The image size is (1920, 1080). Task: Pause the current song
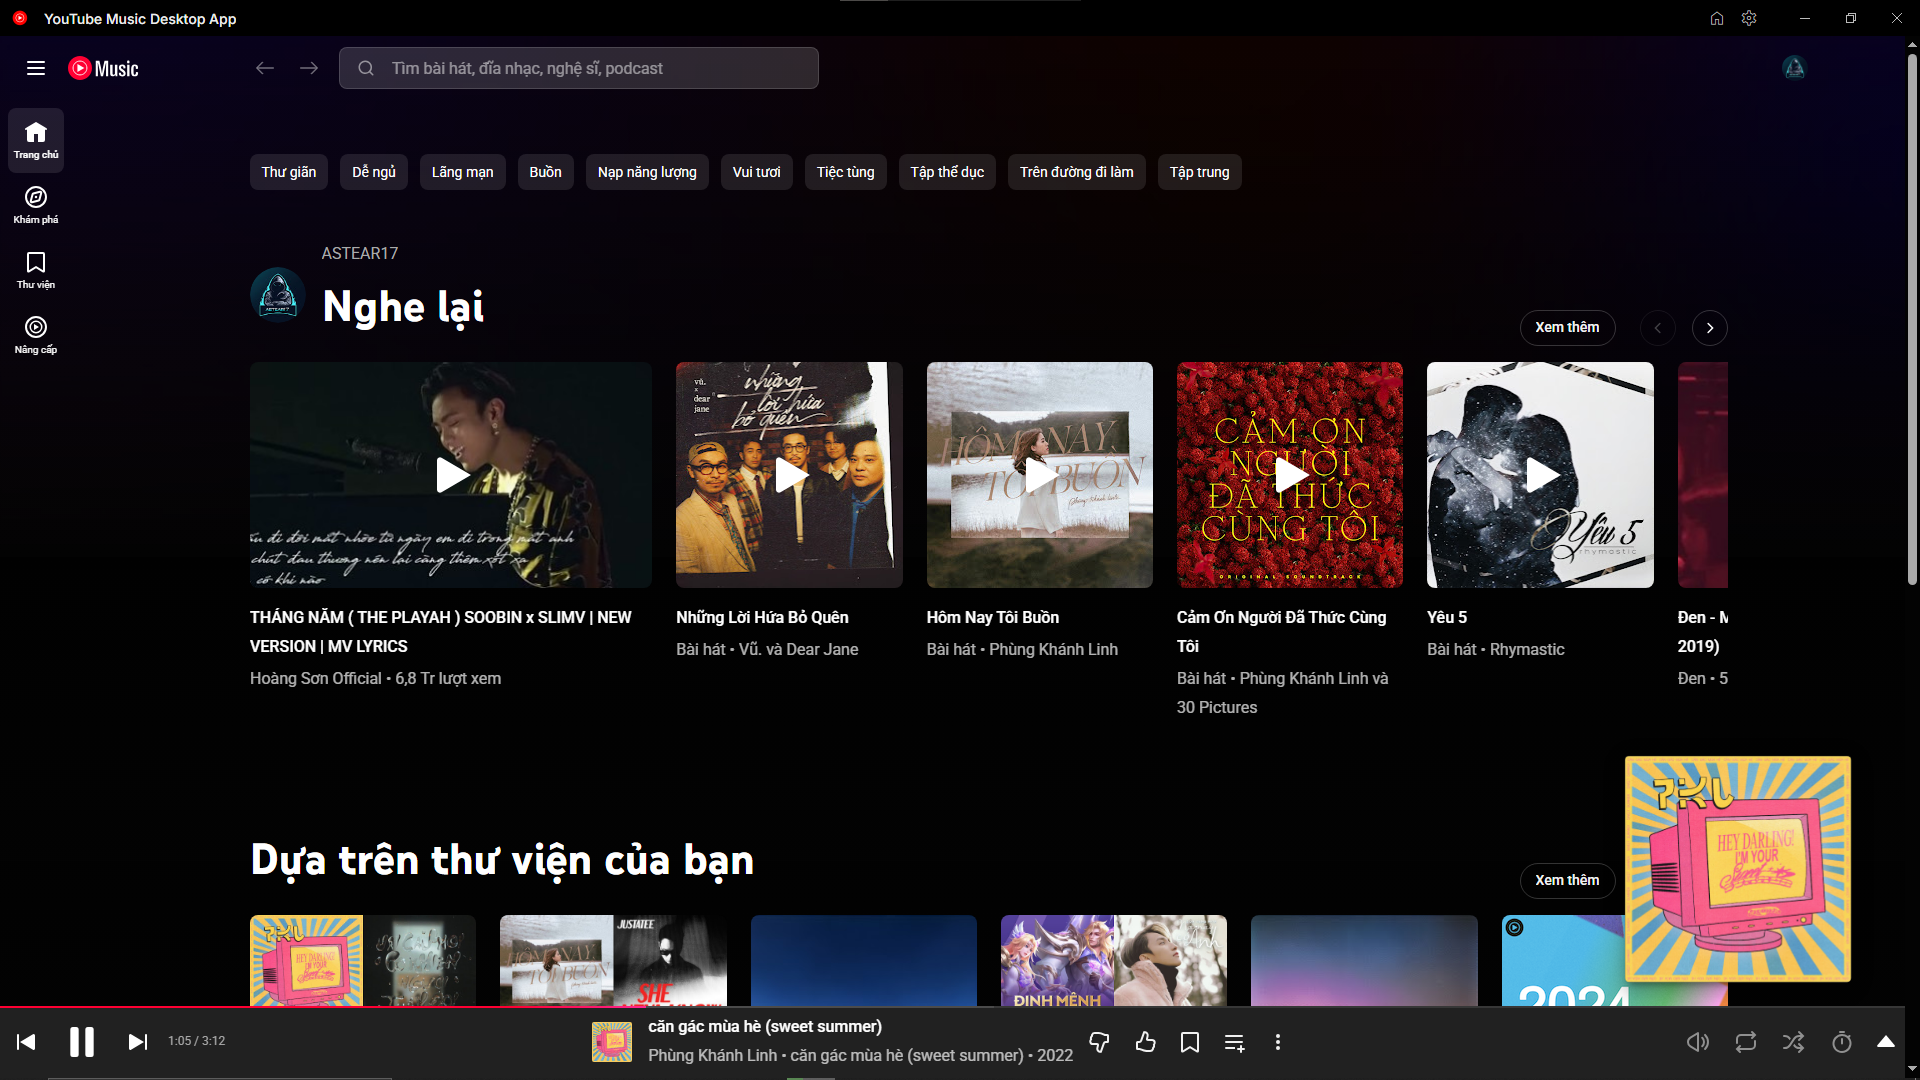coord(82,1042)
